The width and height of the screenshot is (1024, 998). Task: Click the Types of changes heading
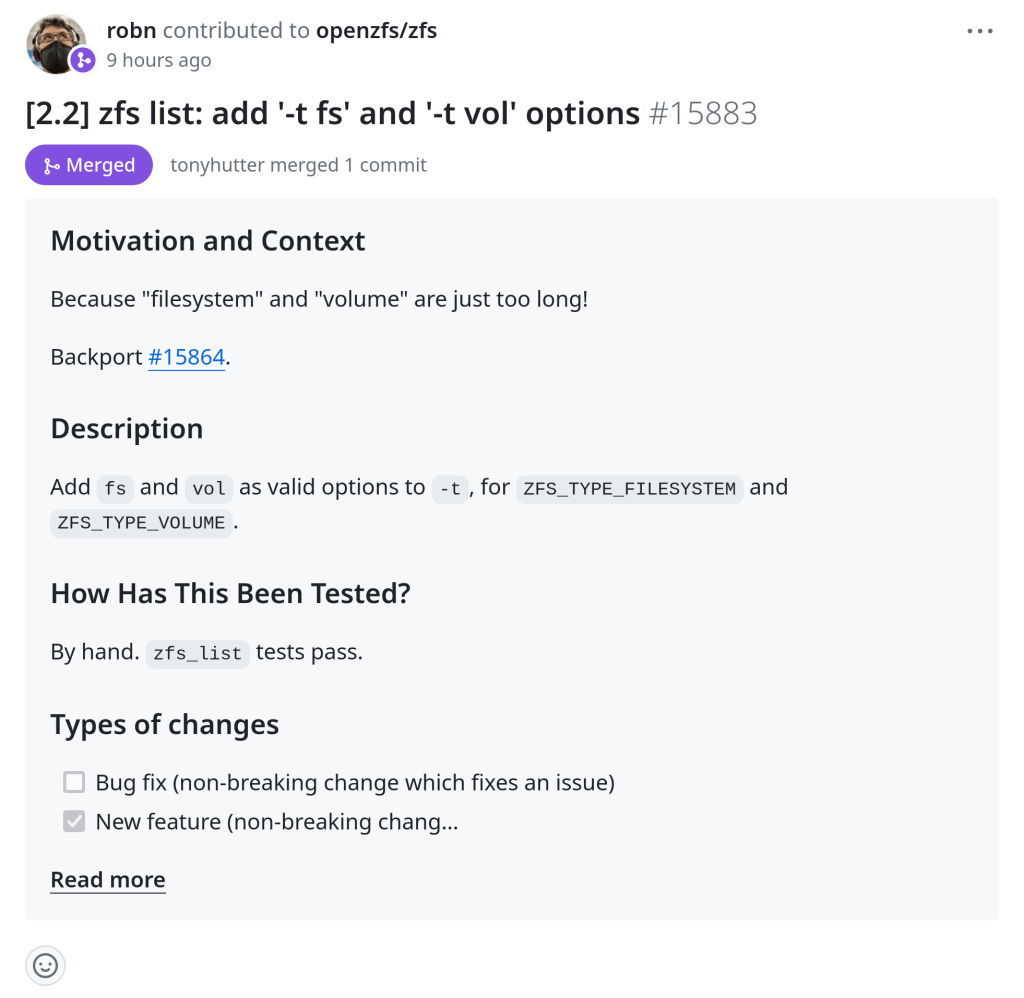pyautogui.click(x=165, y=725)
